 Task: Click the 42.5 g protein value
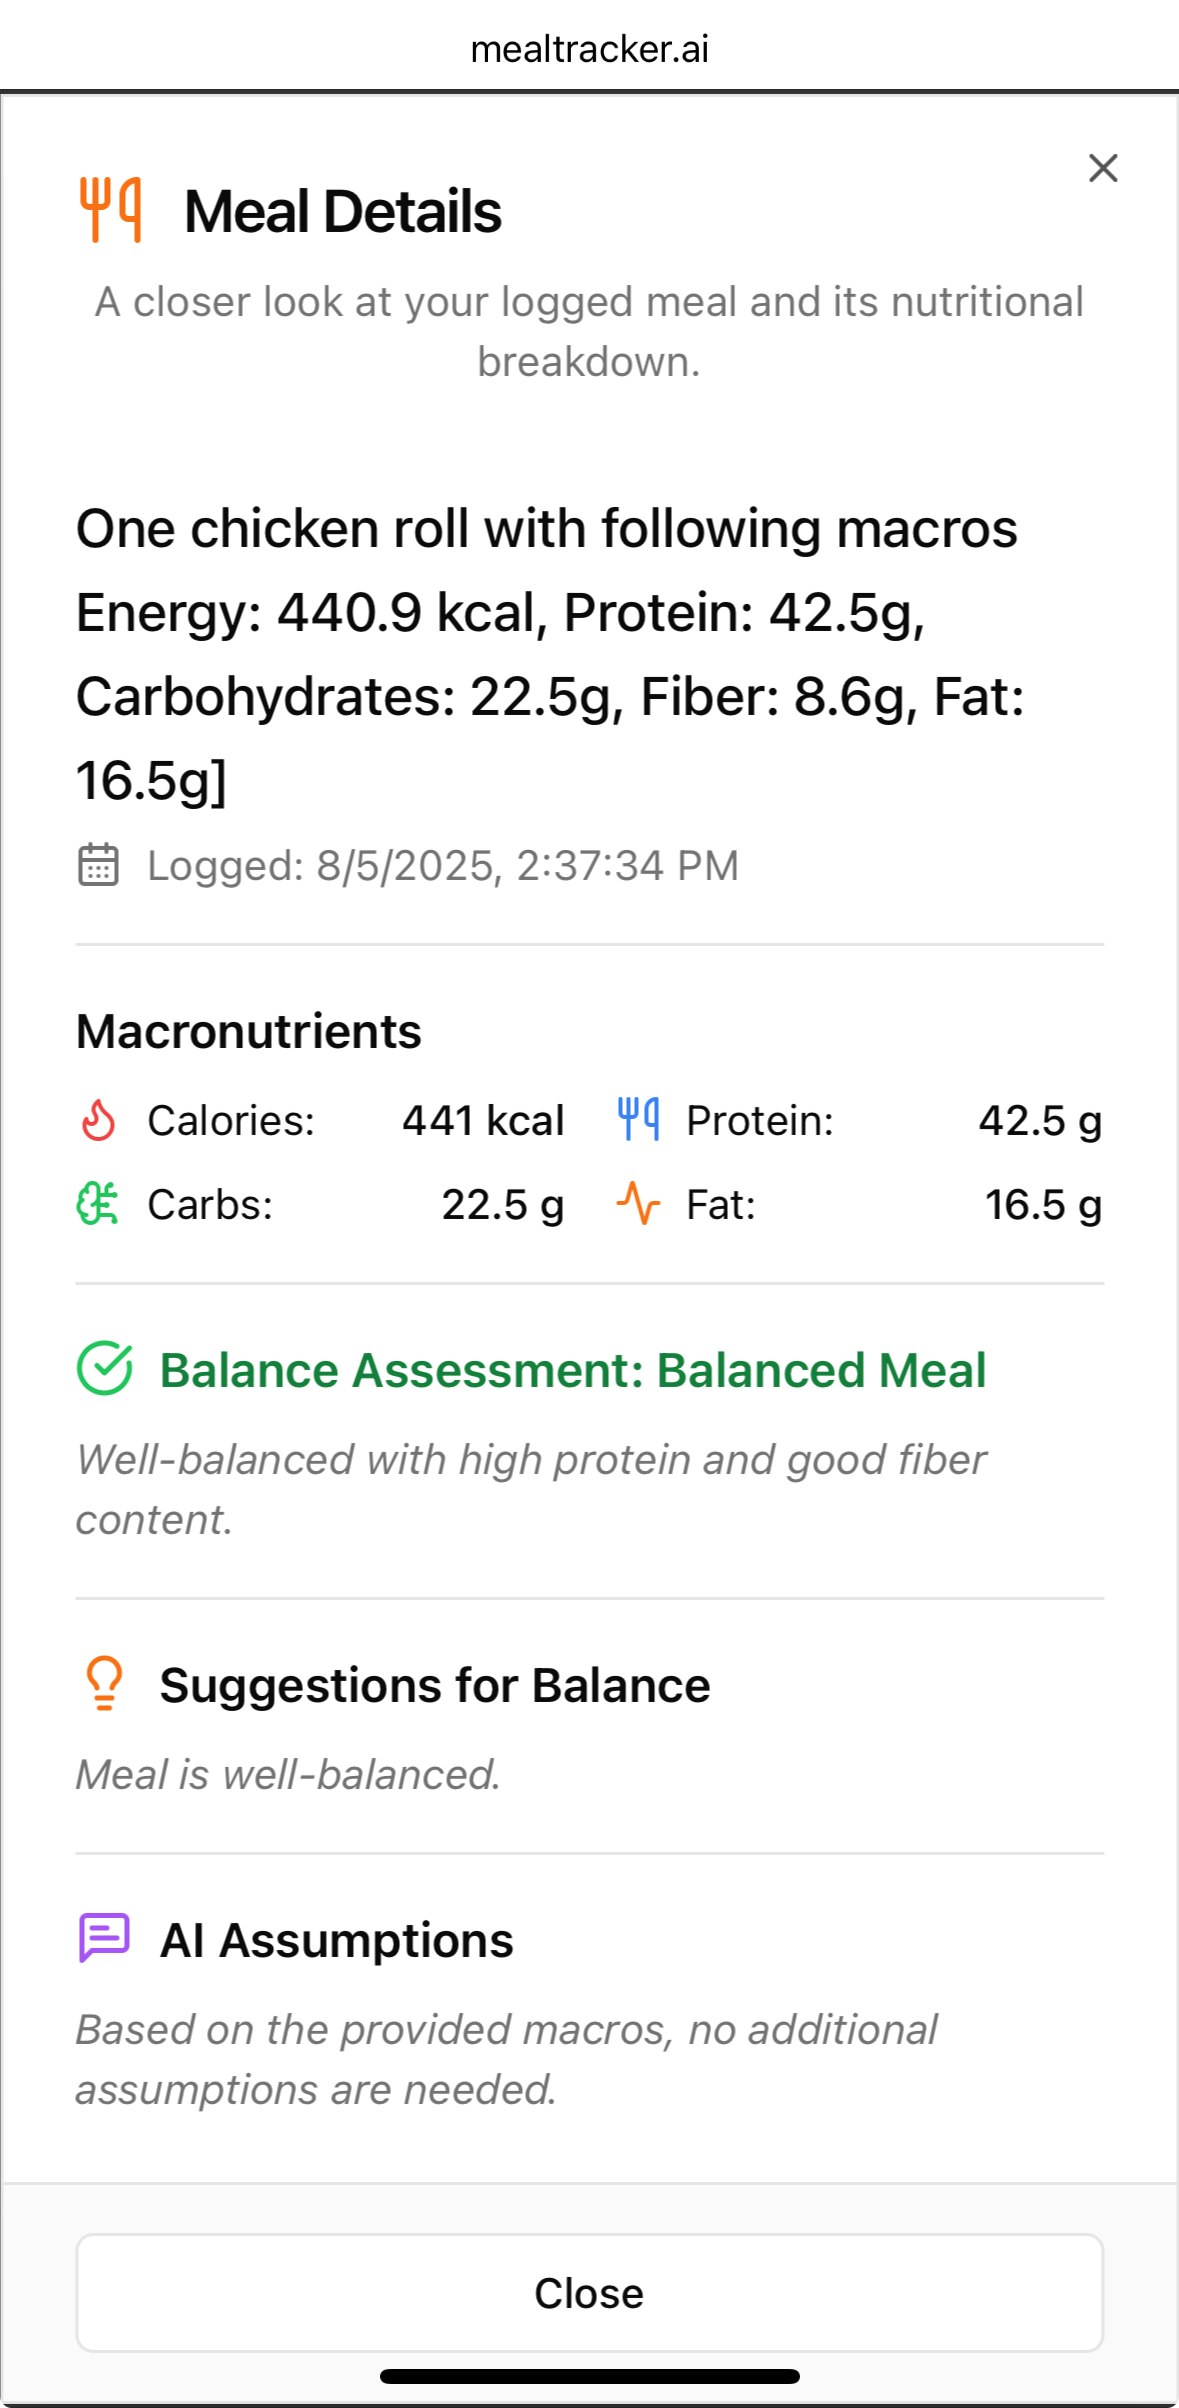1040,1120
